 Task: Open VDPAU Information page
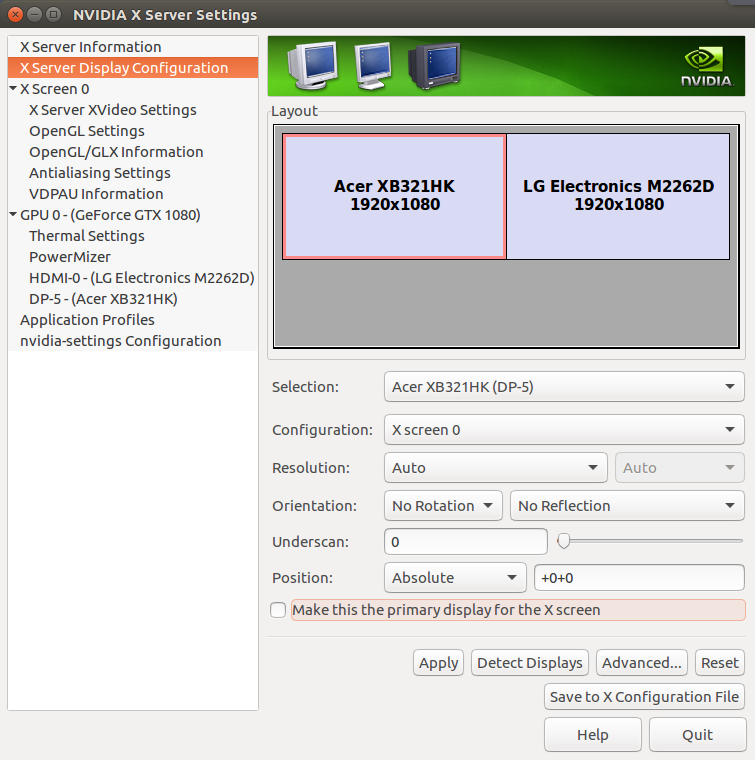point(96,194)
